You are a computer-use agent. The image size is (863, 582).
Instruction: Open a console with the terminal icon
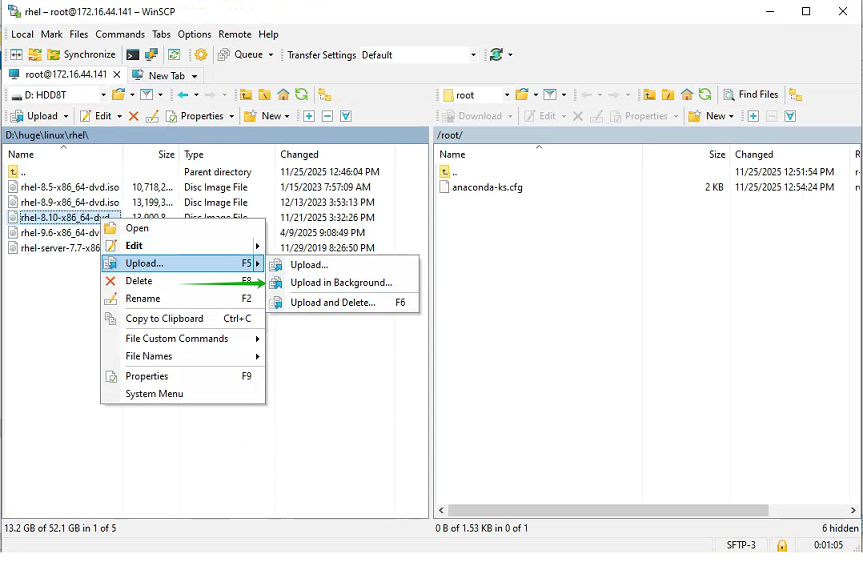click(130, 54)
